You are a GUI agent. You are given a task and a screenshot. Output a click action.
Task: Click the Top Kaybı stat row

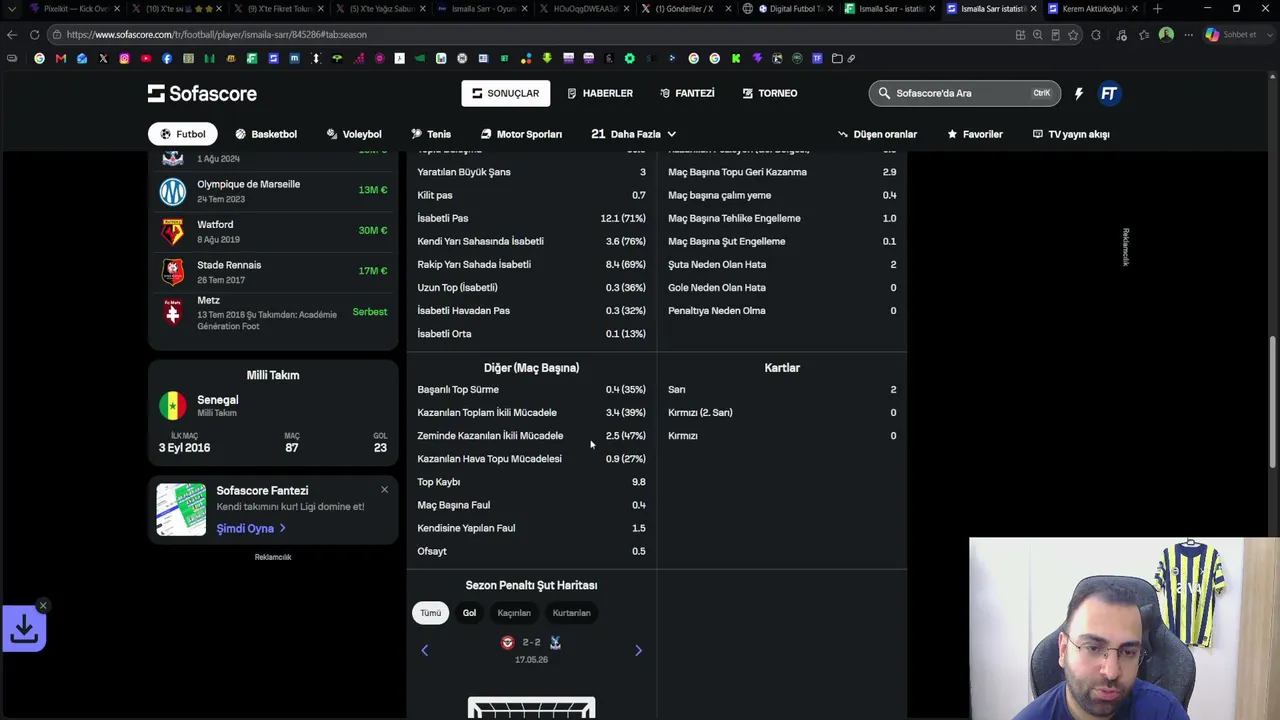531,482
